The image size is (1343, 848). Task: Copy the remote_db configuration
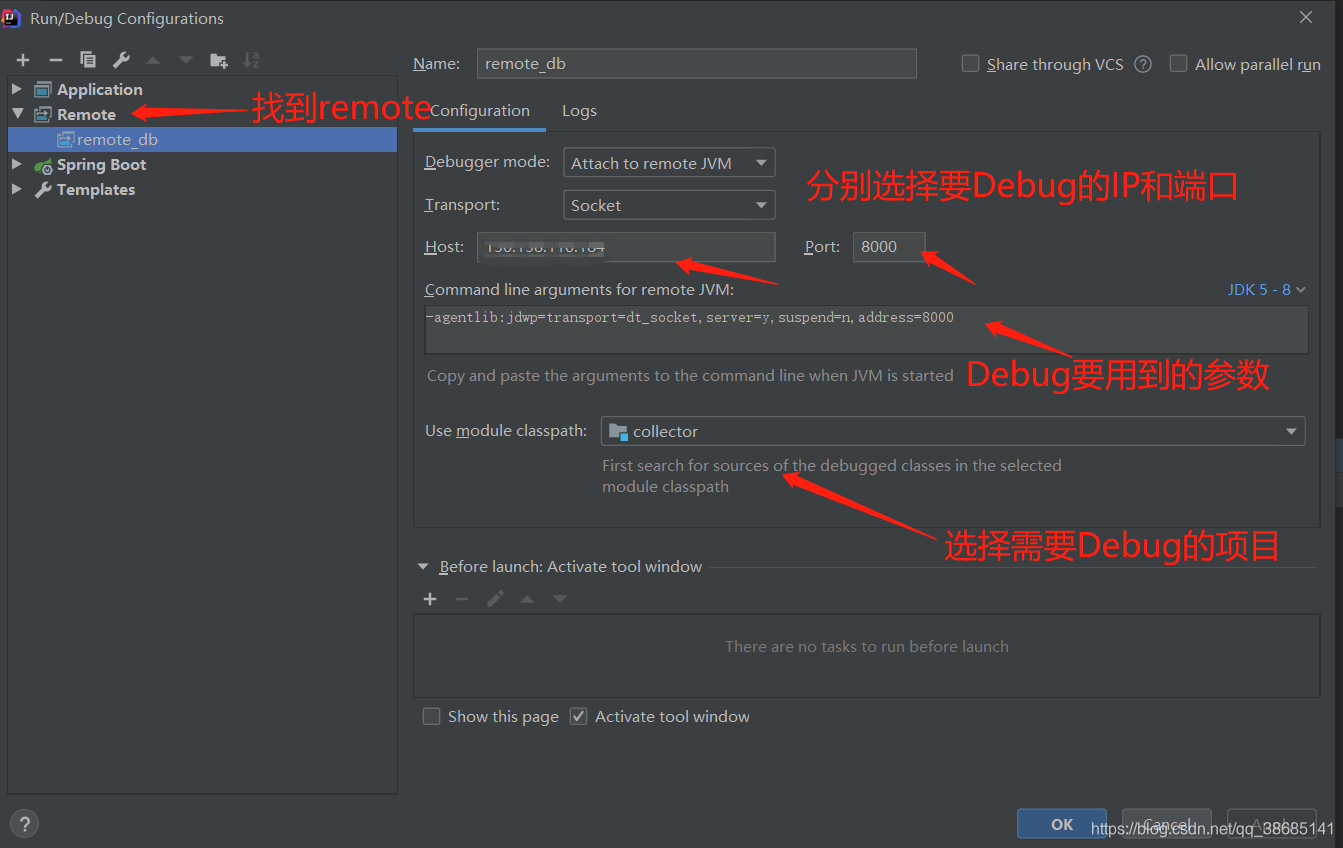[88, 59]
